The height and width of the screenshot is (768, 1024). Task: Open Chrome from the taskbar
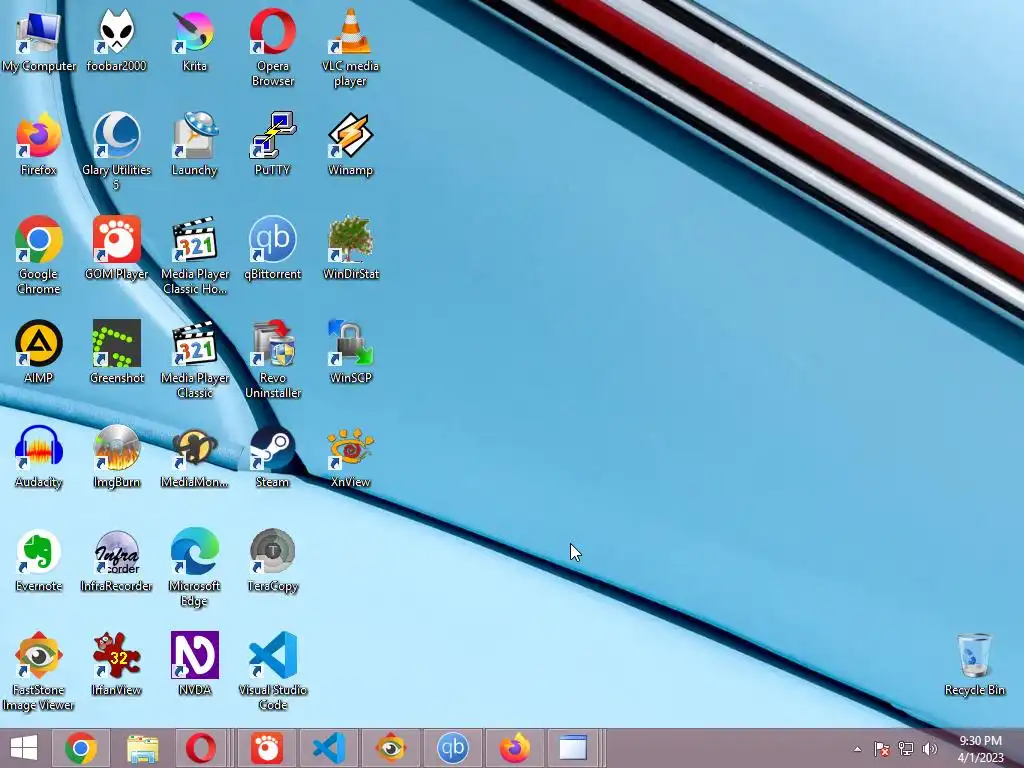[x=80, y=748]
